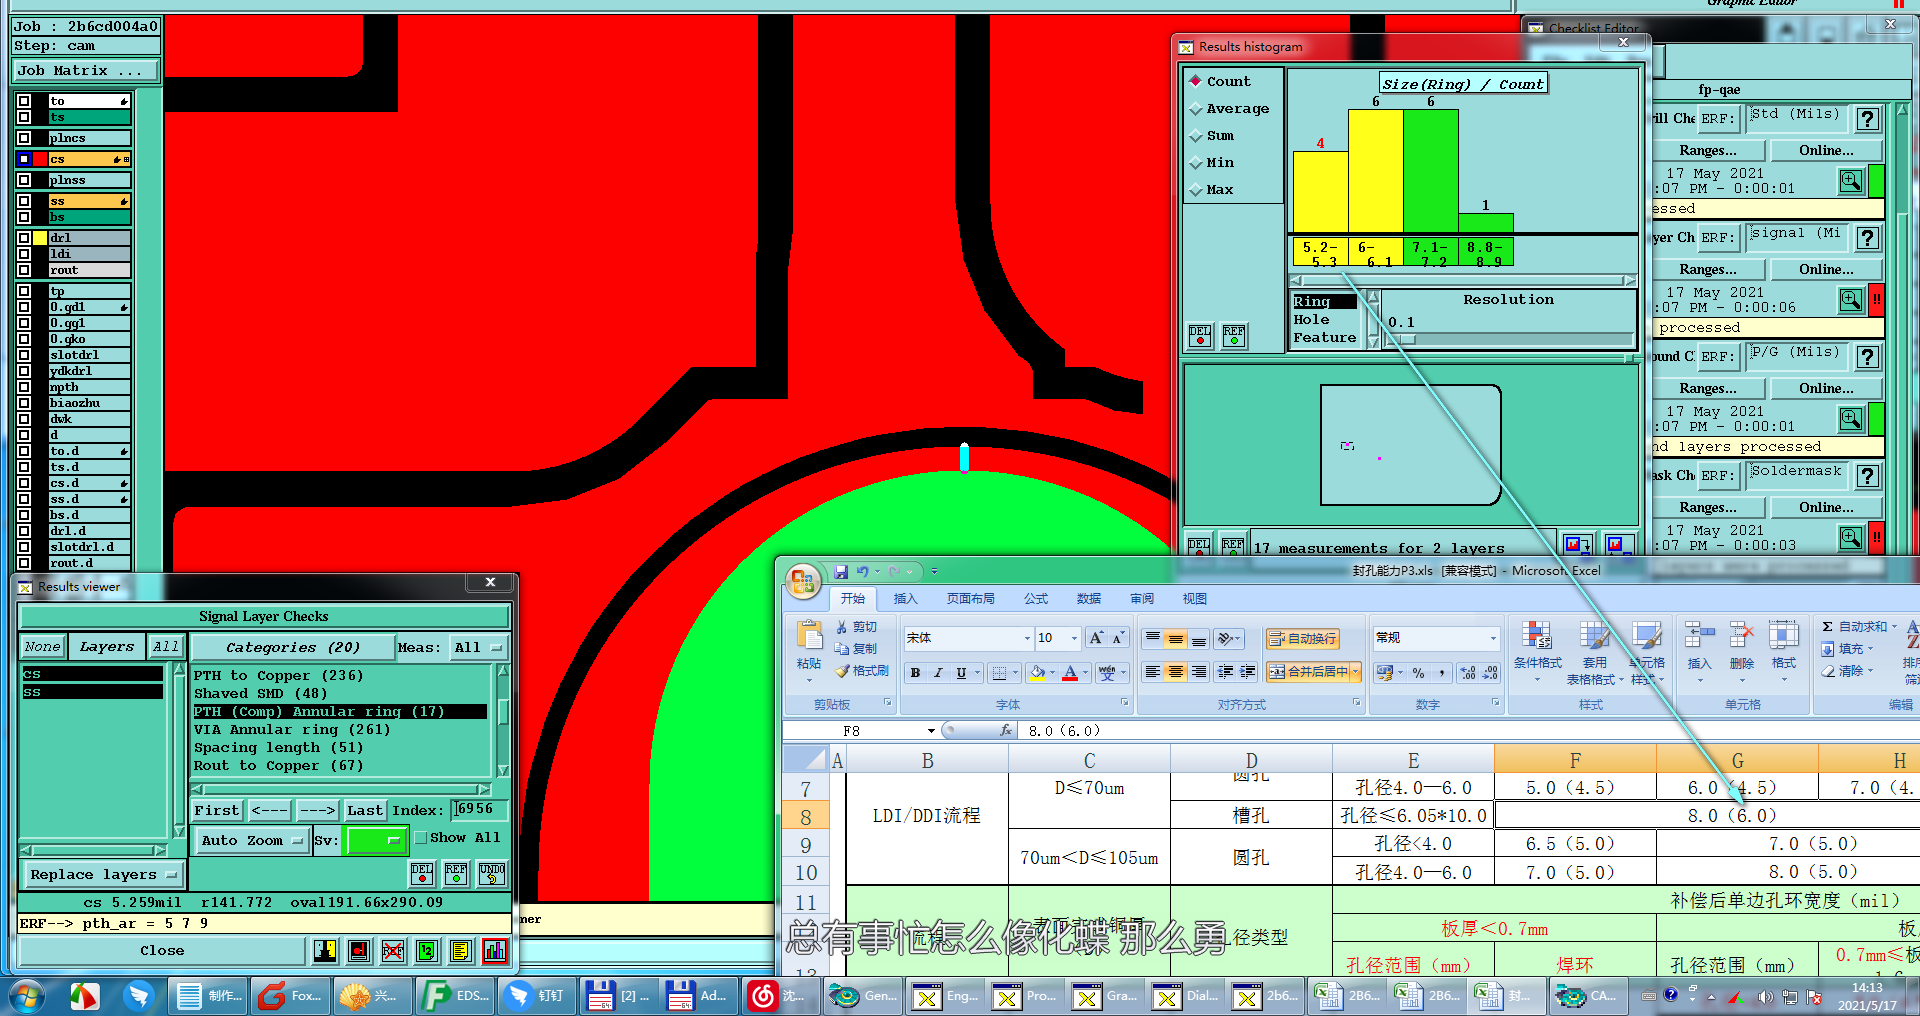
Task: Click Excel center align icon
Action: tap(1176, 672)
